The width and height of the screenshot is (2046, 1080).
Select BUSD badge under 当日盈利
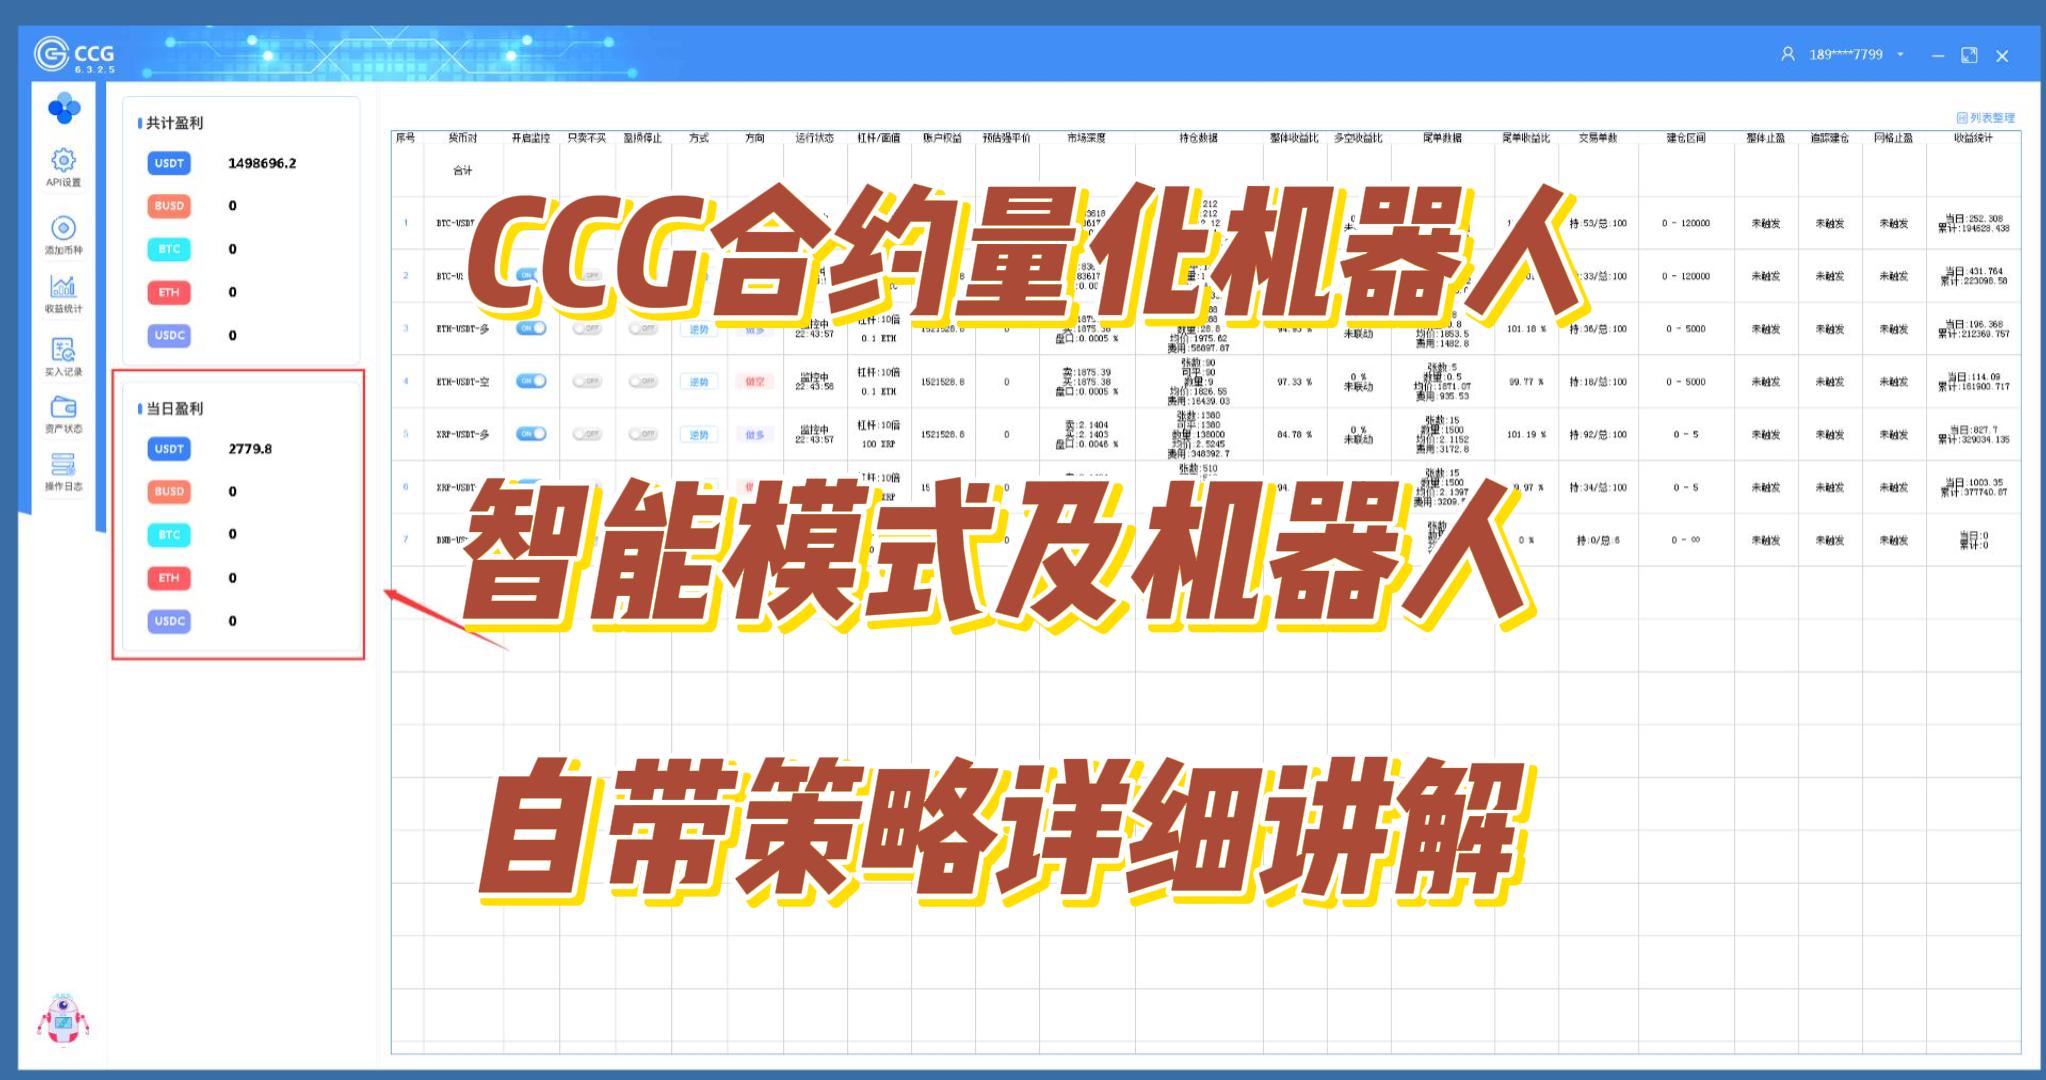(169, 491)
